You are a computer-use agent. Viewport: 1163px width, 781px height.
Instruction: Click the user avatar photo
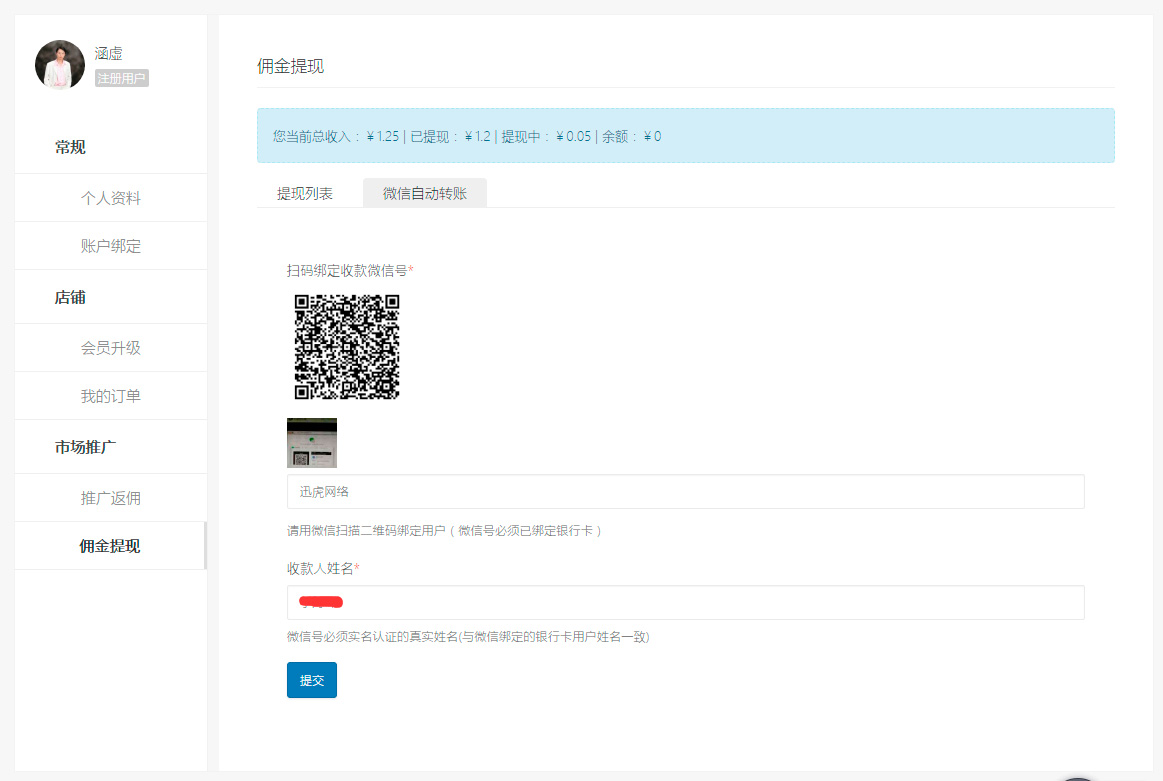(x=60, y=65)
